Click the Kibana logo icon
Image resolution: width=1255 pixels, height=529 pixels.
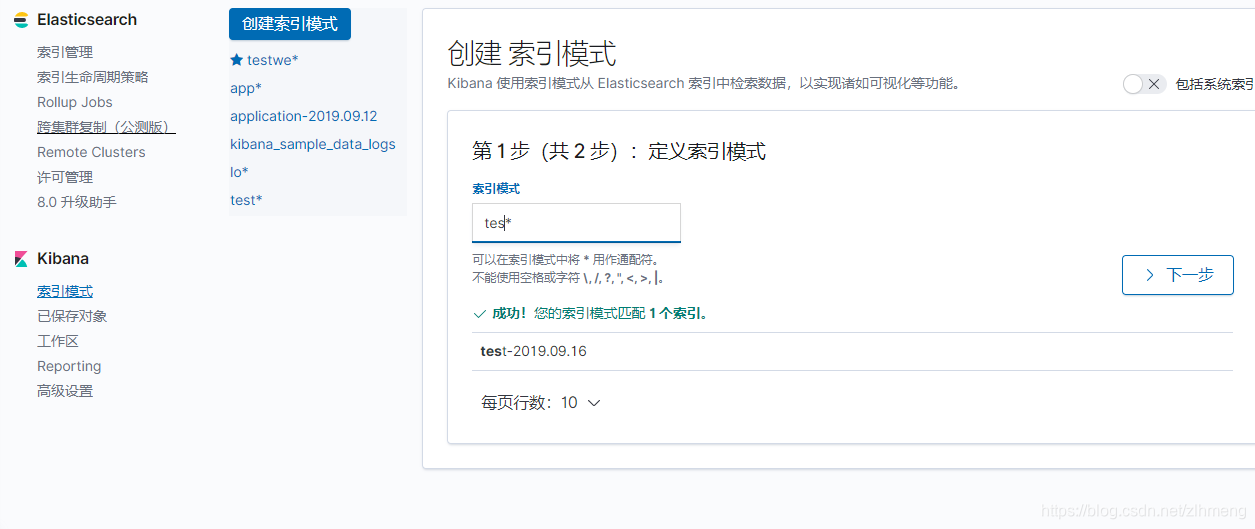coord(21,259)
